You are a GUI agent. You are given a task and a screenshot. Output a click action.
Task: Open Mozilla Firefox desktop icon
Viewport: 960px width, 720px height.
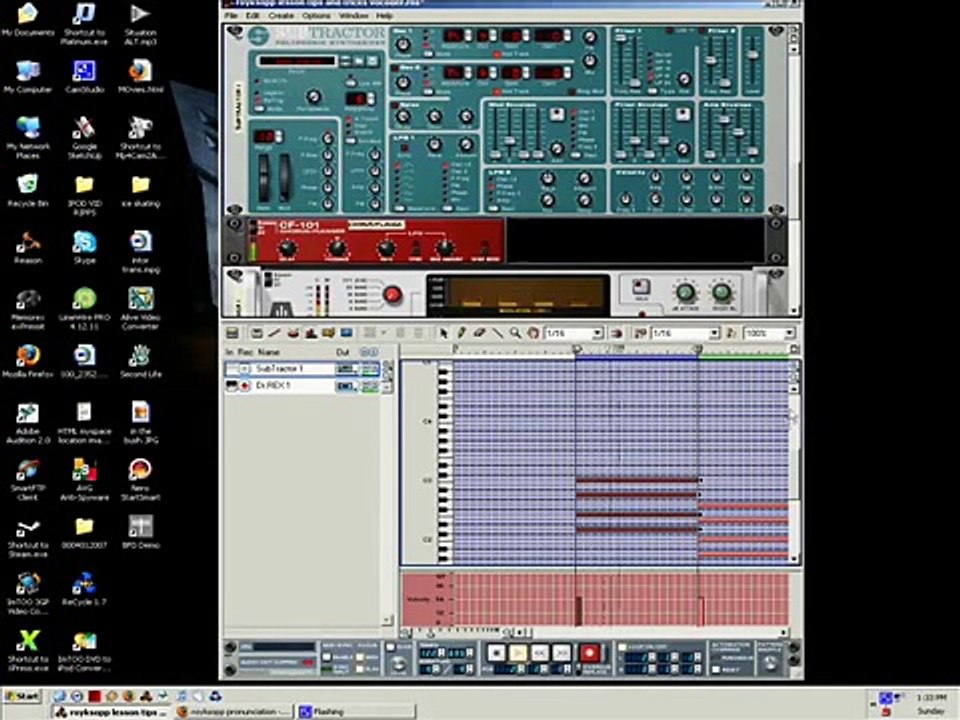(x=28, y=361)
